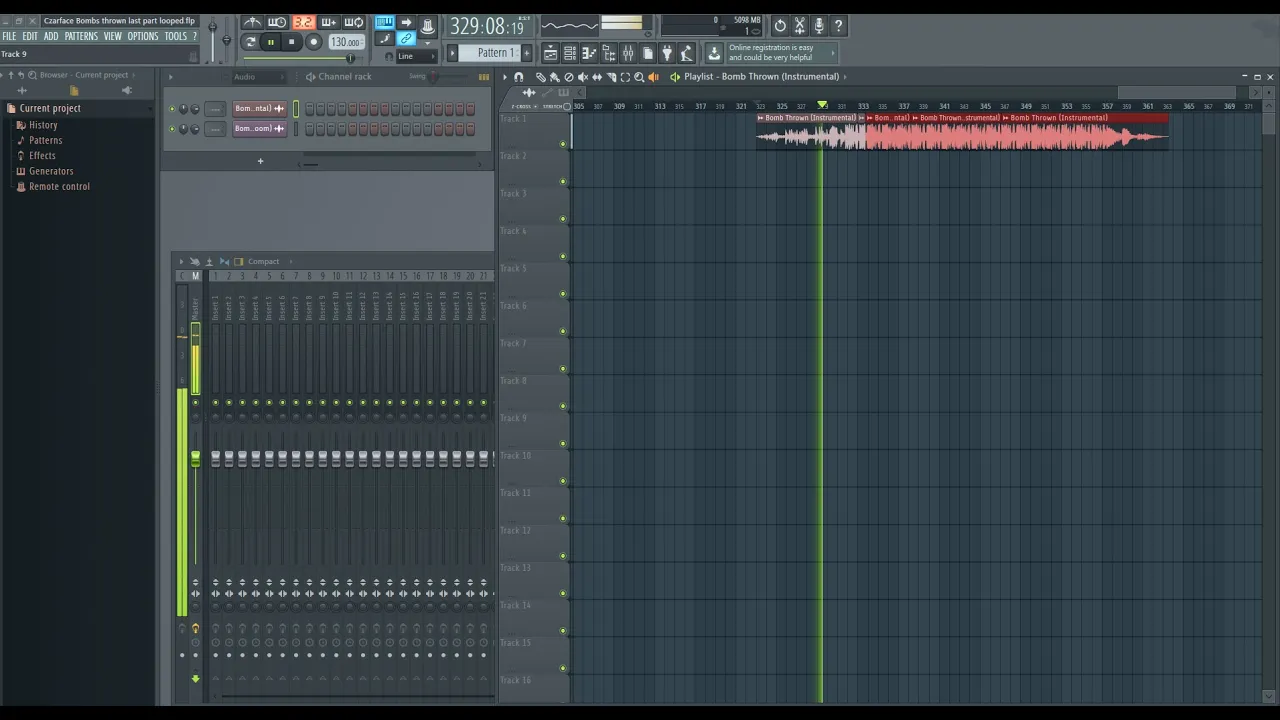The width and height of the screenshot is (1280, 720).
Task: Open the EDIT menu
Action: point(30,36)
